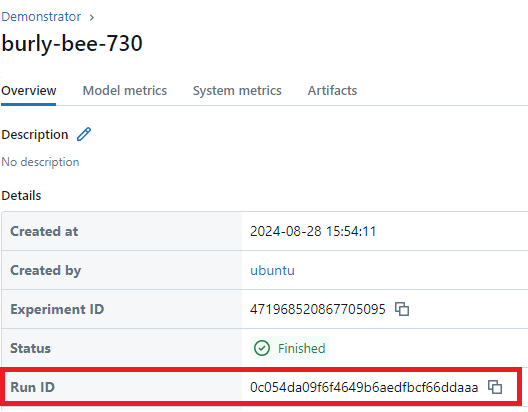
Task: Click the burly-bee-730 run title
Action: [x=72, y=44]
